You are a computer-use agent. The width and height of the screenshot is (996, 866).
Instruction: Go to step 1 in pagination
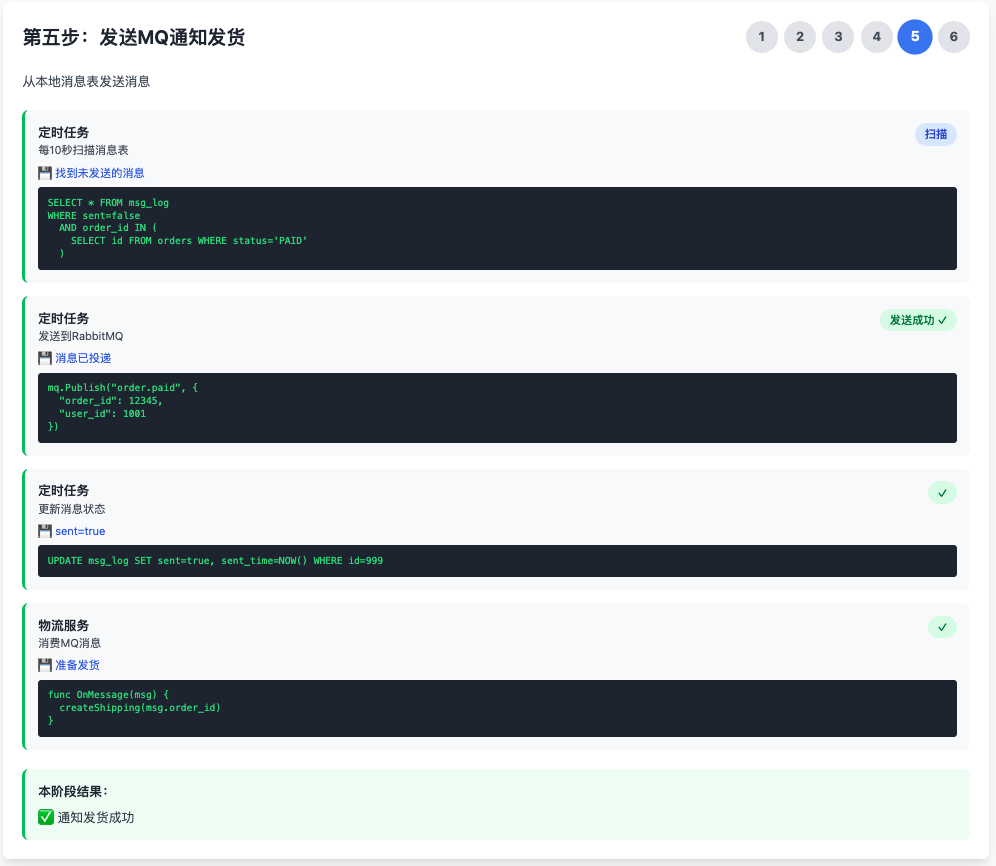[762, 37]
